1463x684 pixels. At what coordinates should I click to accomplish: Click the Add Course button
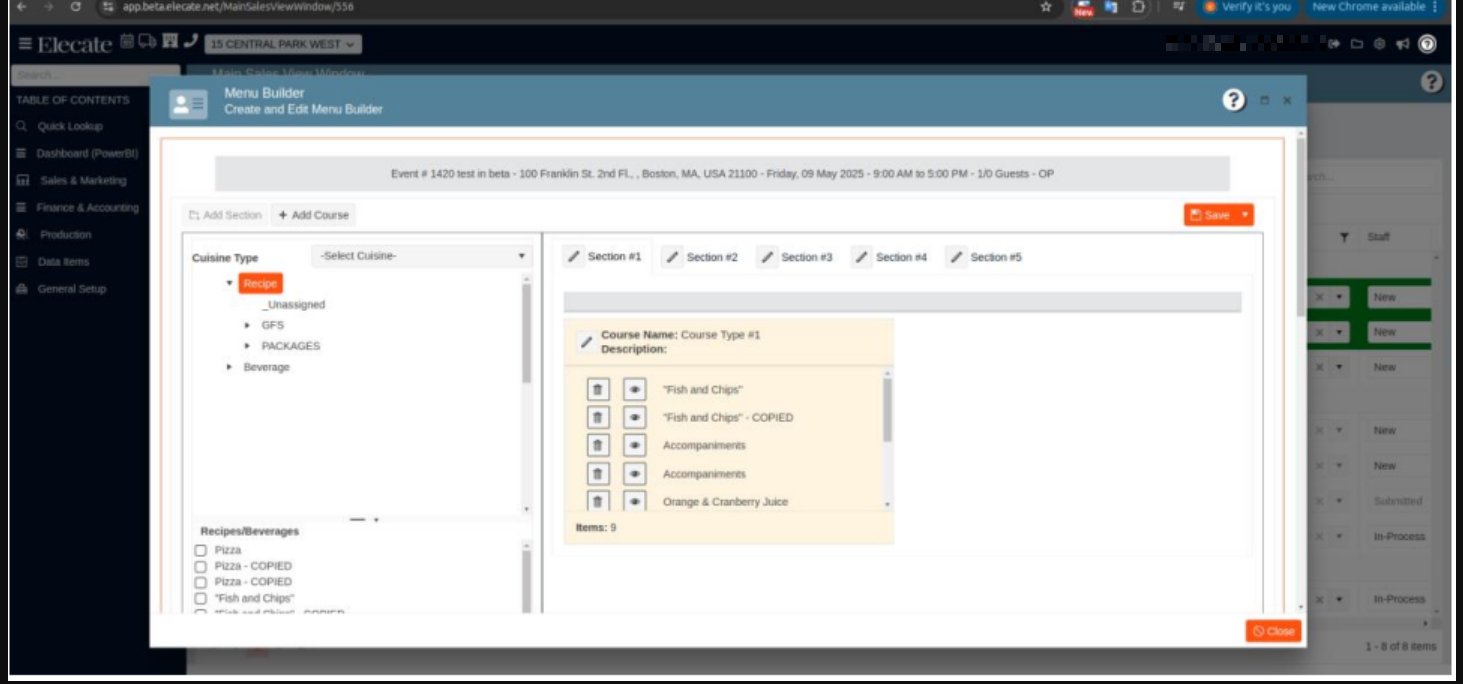tap(313, 215)
